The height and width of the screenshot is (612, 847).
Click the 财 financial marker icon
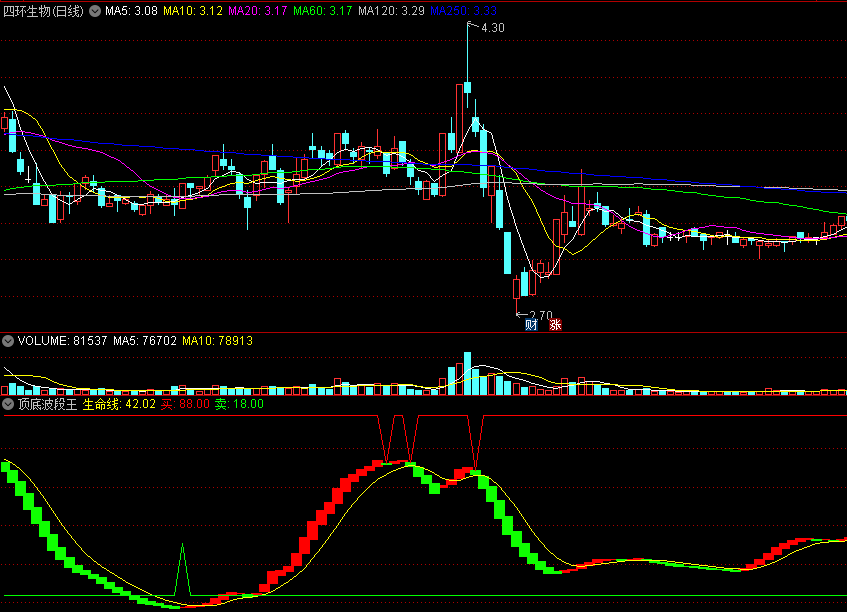point(531,325)
